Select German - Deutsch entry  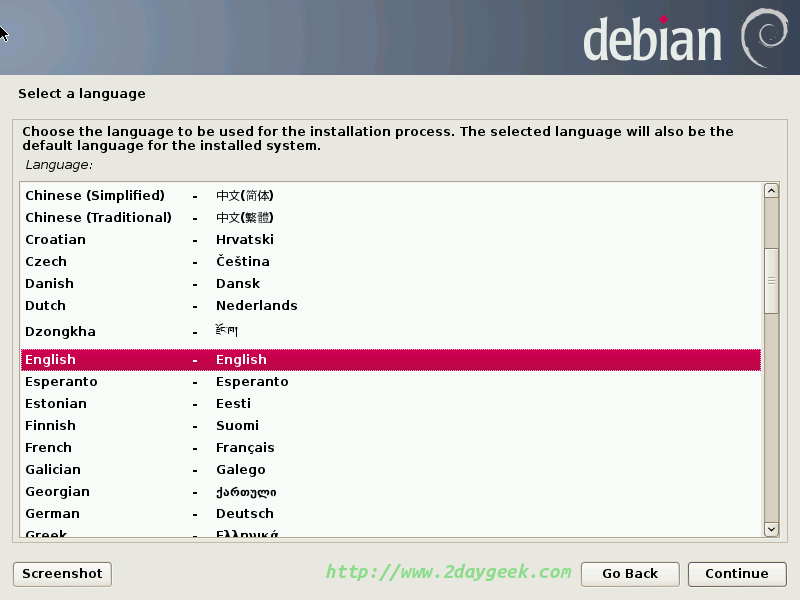pos(390,514)
